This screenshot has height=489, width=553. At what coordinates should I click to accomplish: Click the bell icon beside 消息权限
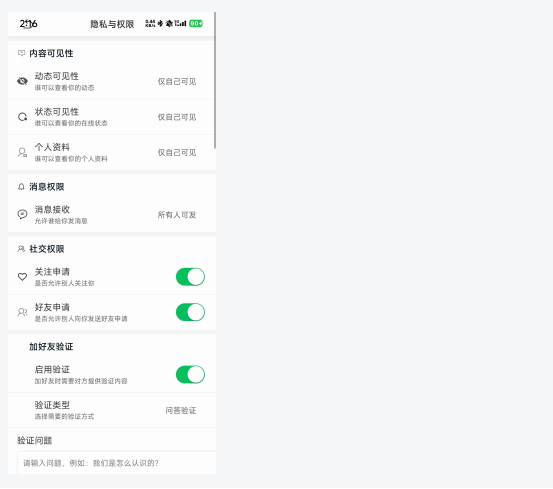pyautogui.click(x=21, y=187)
